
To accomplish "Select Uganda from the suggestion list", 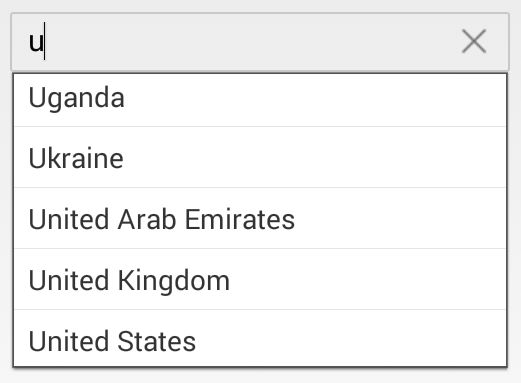I will (260, 100).
